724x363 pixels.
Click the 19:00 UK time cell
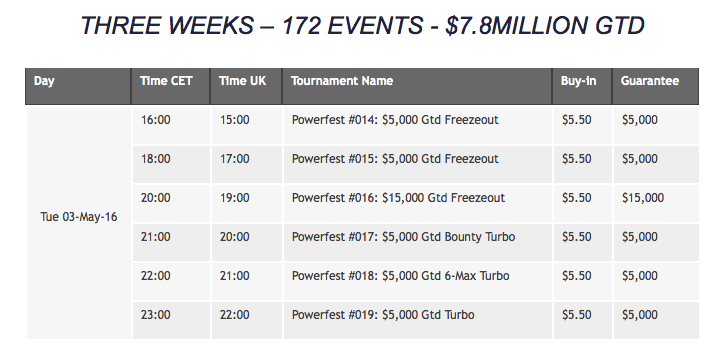(235, 198)
